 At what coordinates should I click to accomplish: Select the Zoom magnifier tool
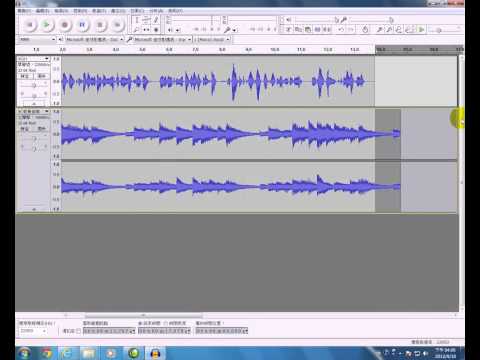click(137, 30)
